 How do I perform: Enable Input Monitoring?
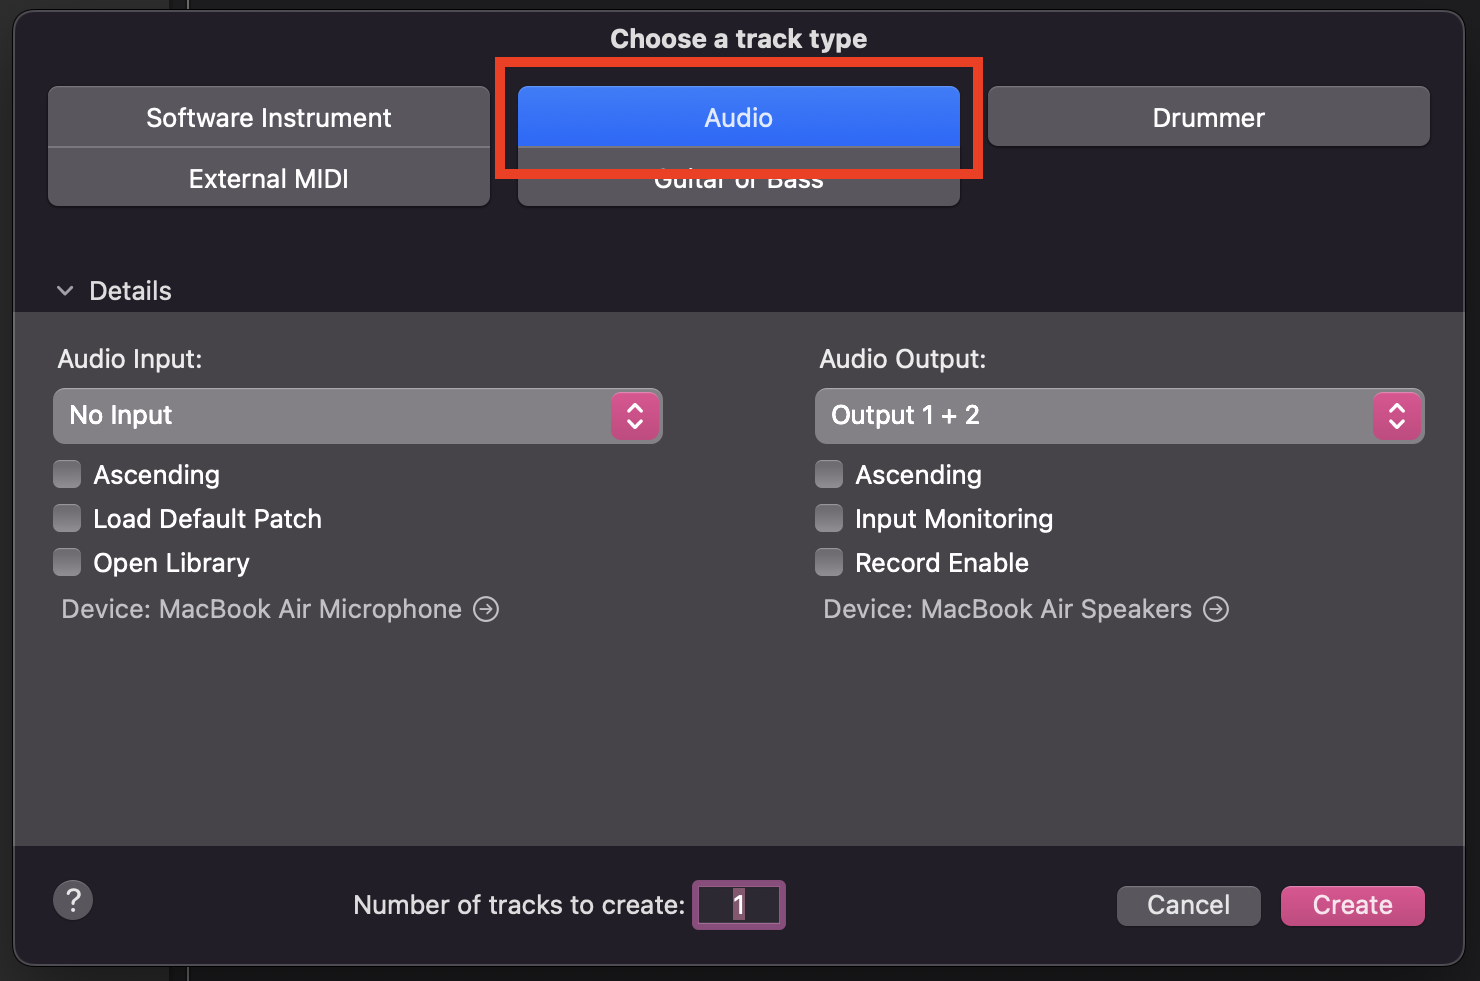[x=828, y=518]
